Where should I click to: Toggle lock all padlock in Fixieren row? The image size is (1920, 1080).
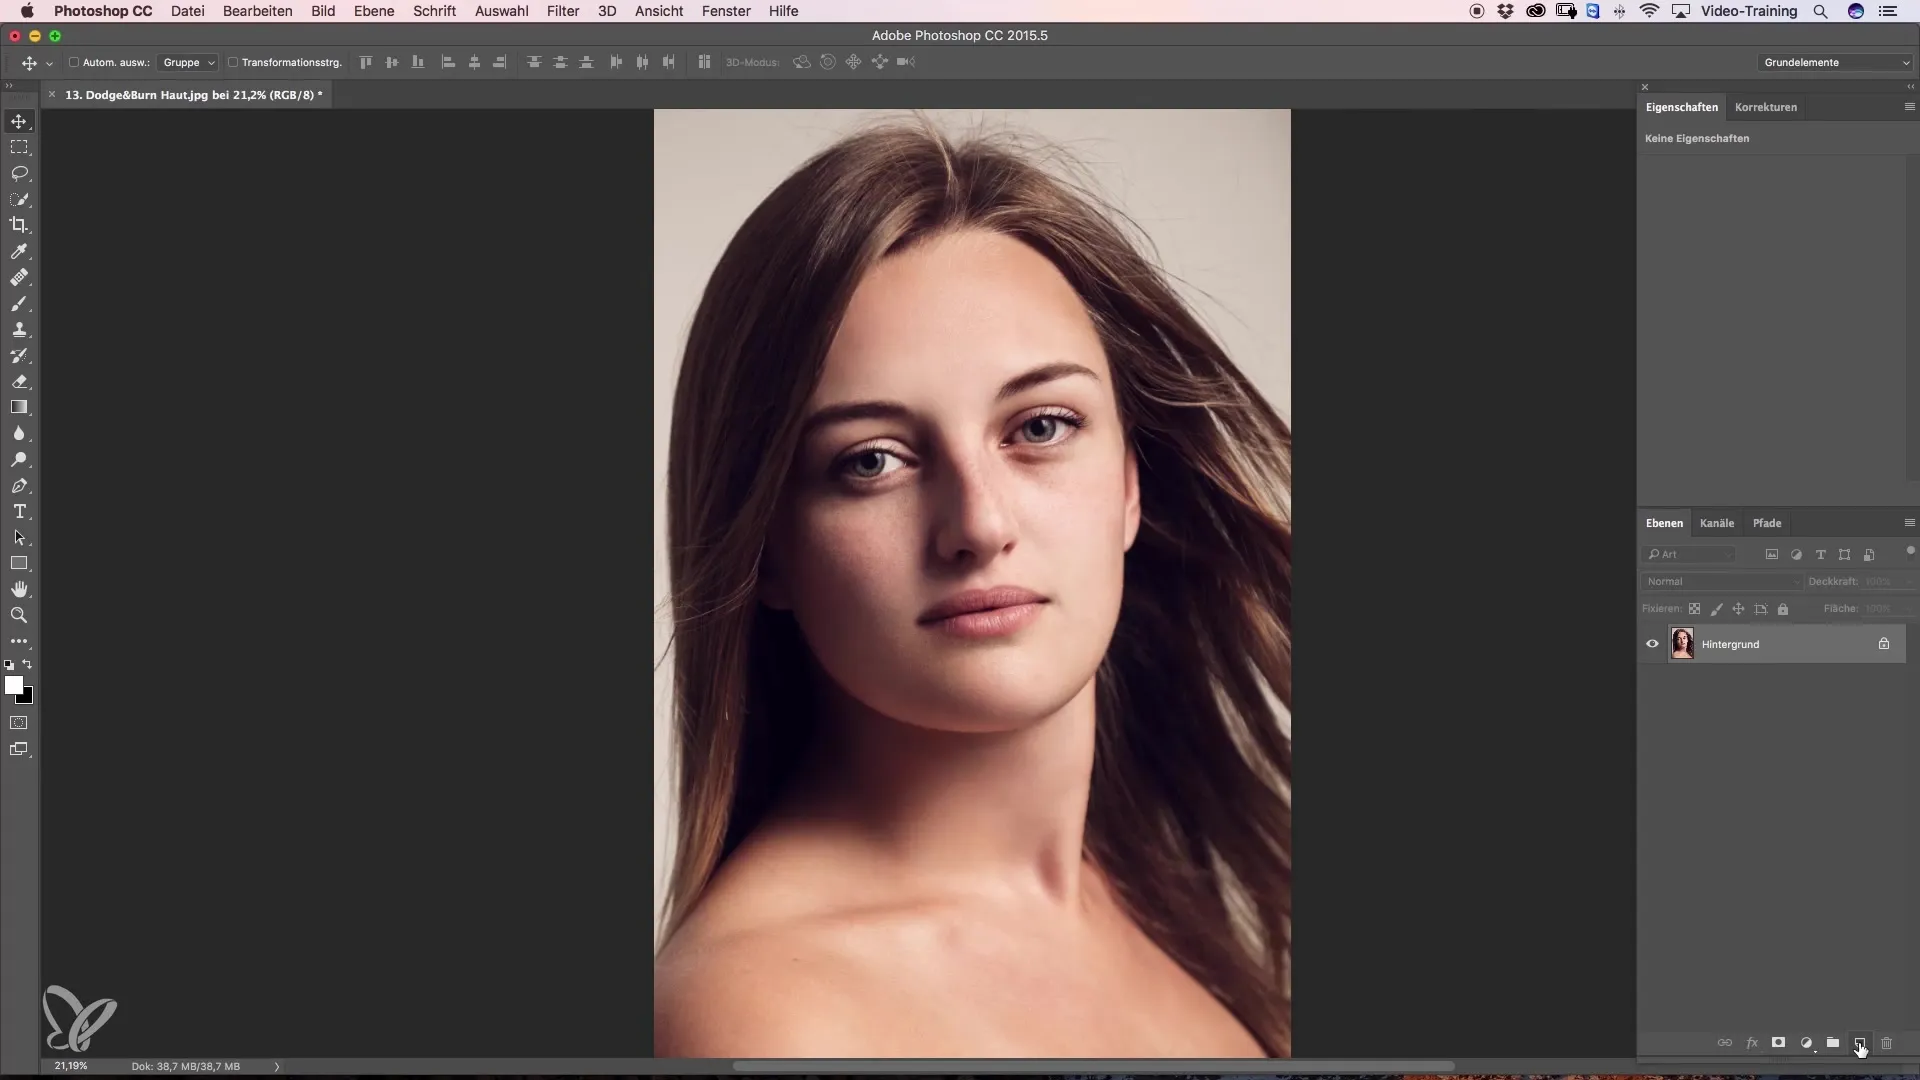pyautogui.click(x=1783, y=608)
